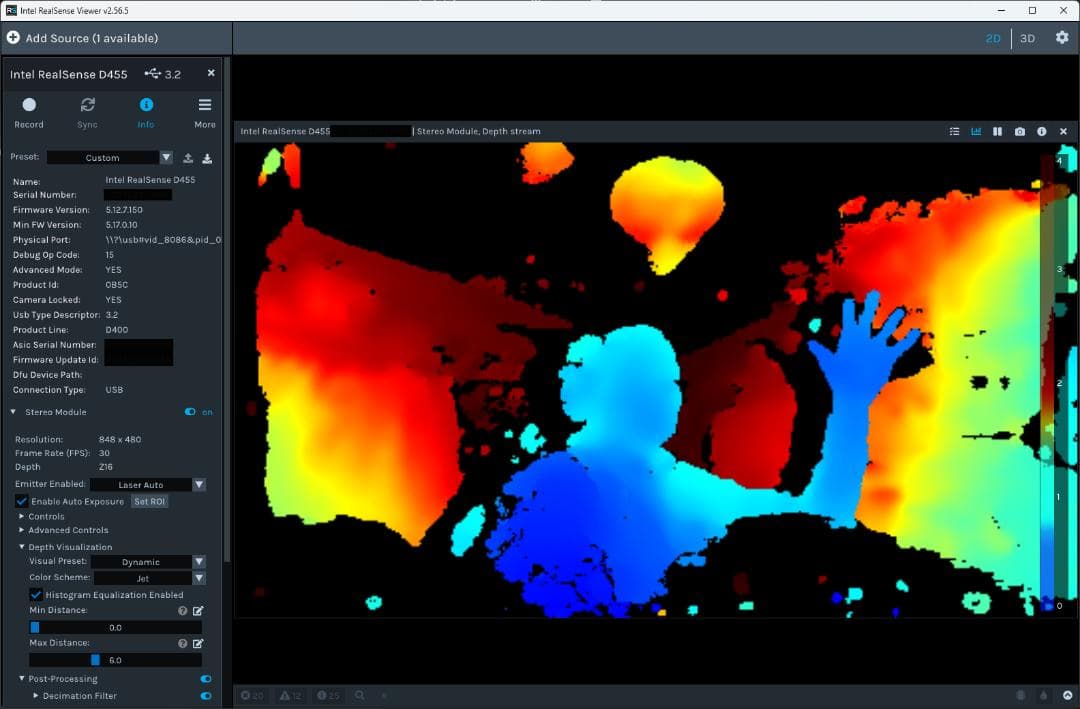
Task: Select the 2D view tab
Action: pos(993,38)
